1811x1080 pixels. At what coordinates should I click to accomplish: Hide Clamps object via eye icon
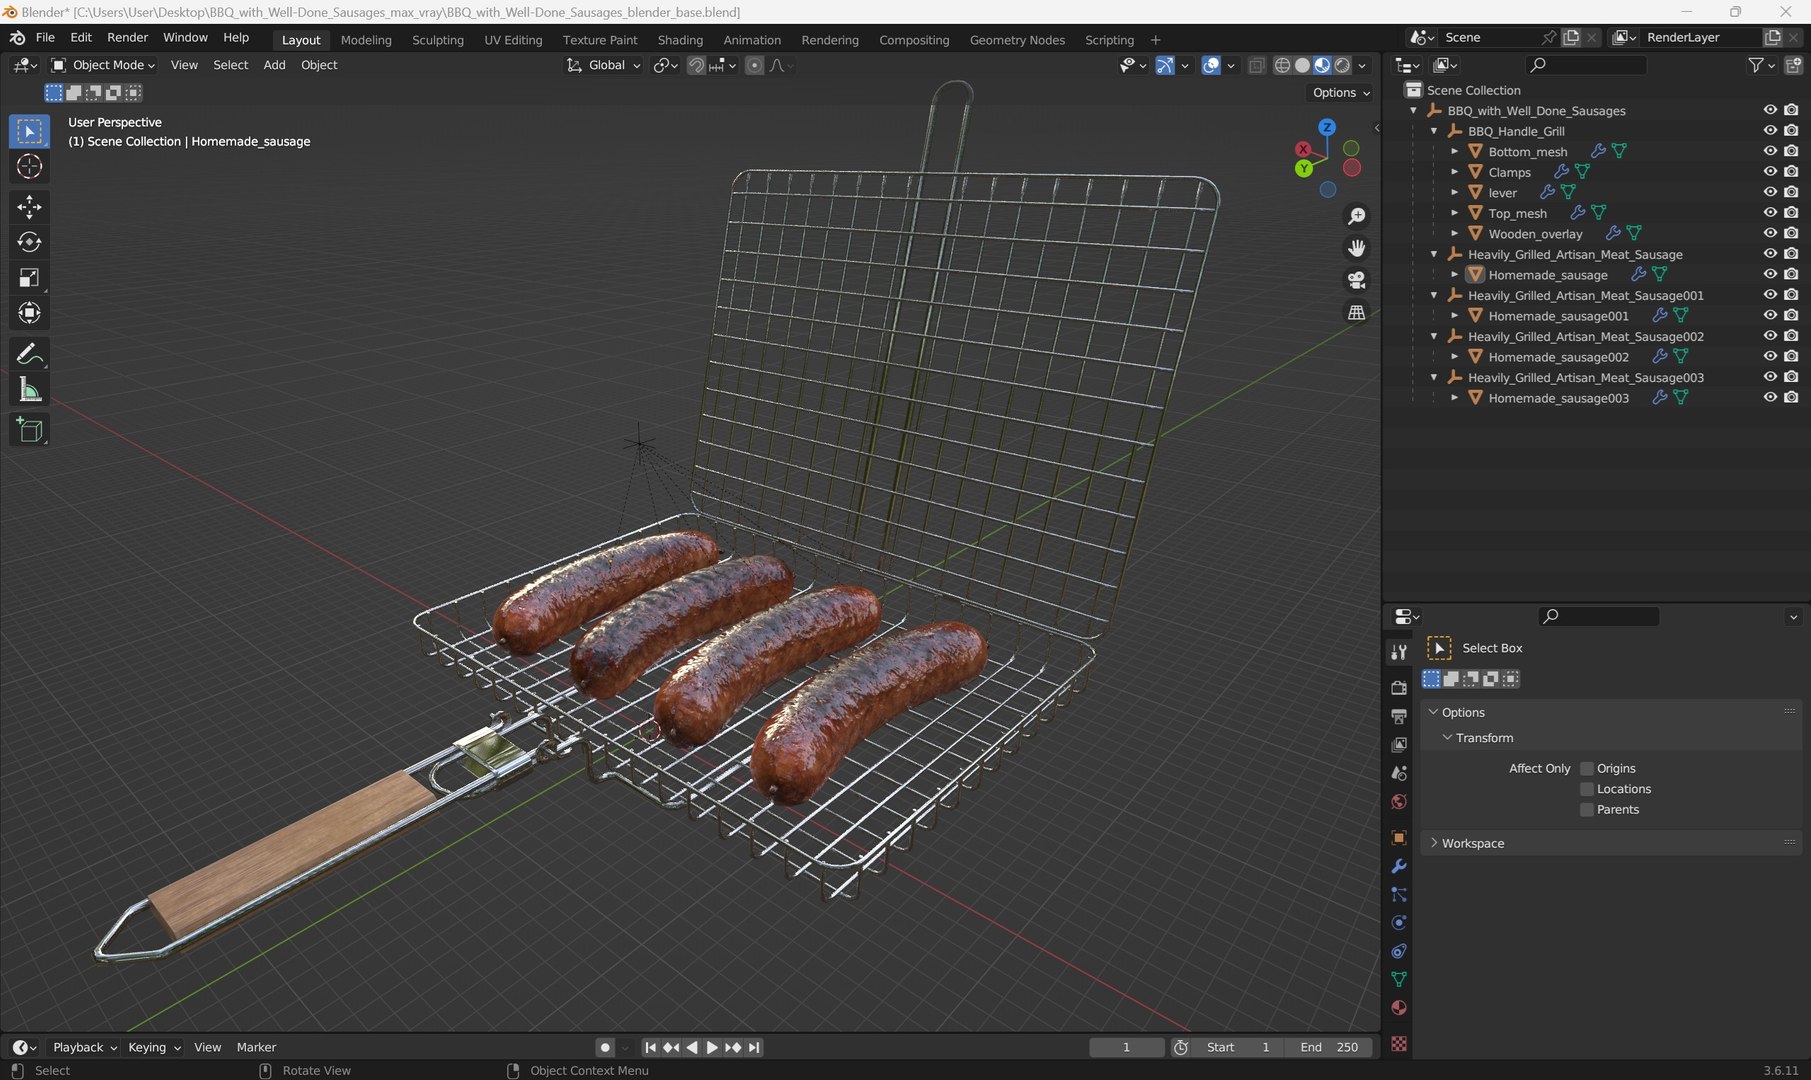coord(1770,172)
